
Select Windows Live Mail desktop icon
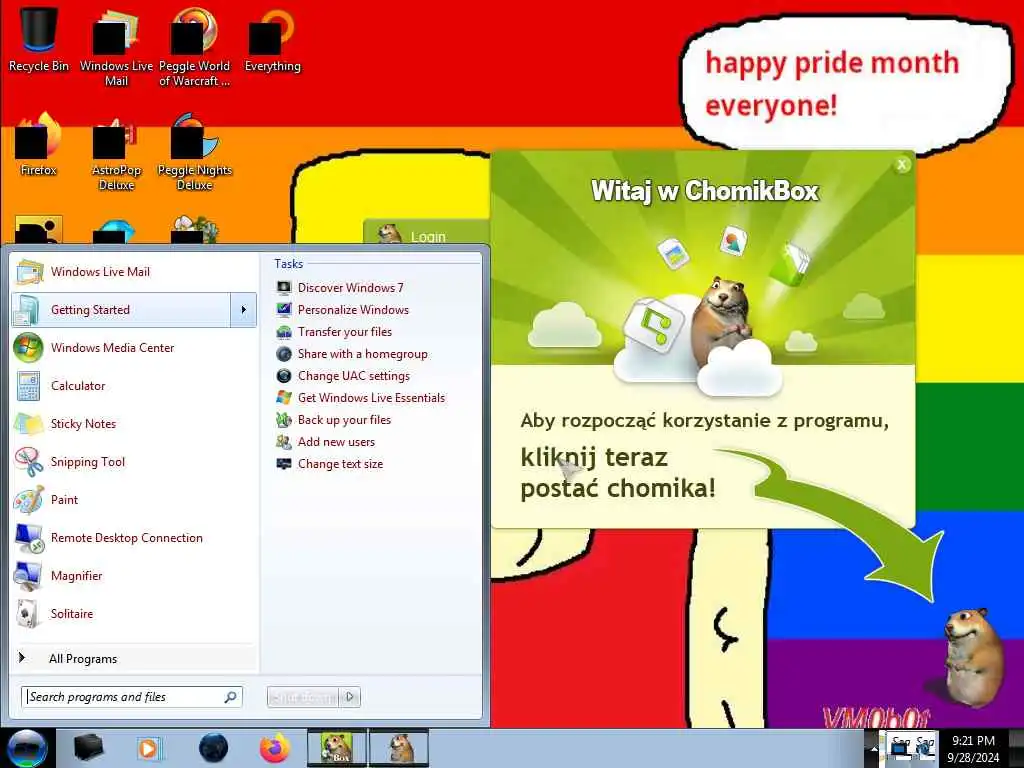116,46
